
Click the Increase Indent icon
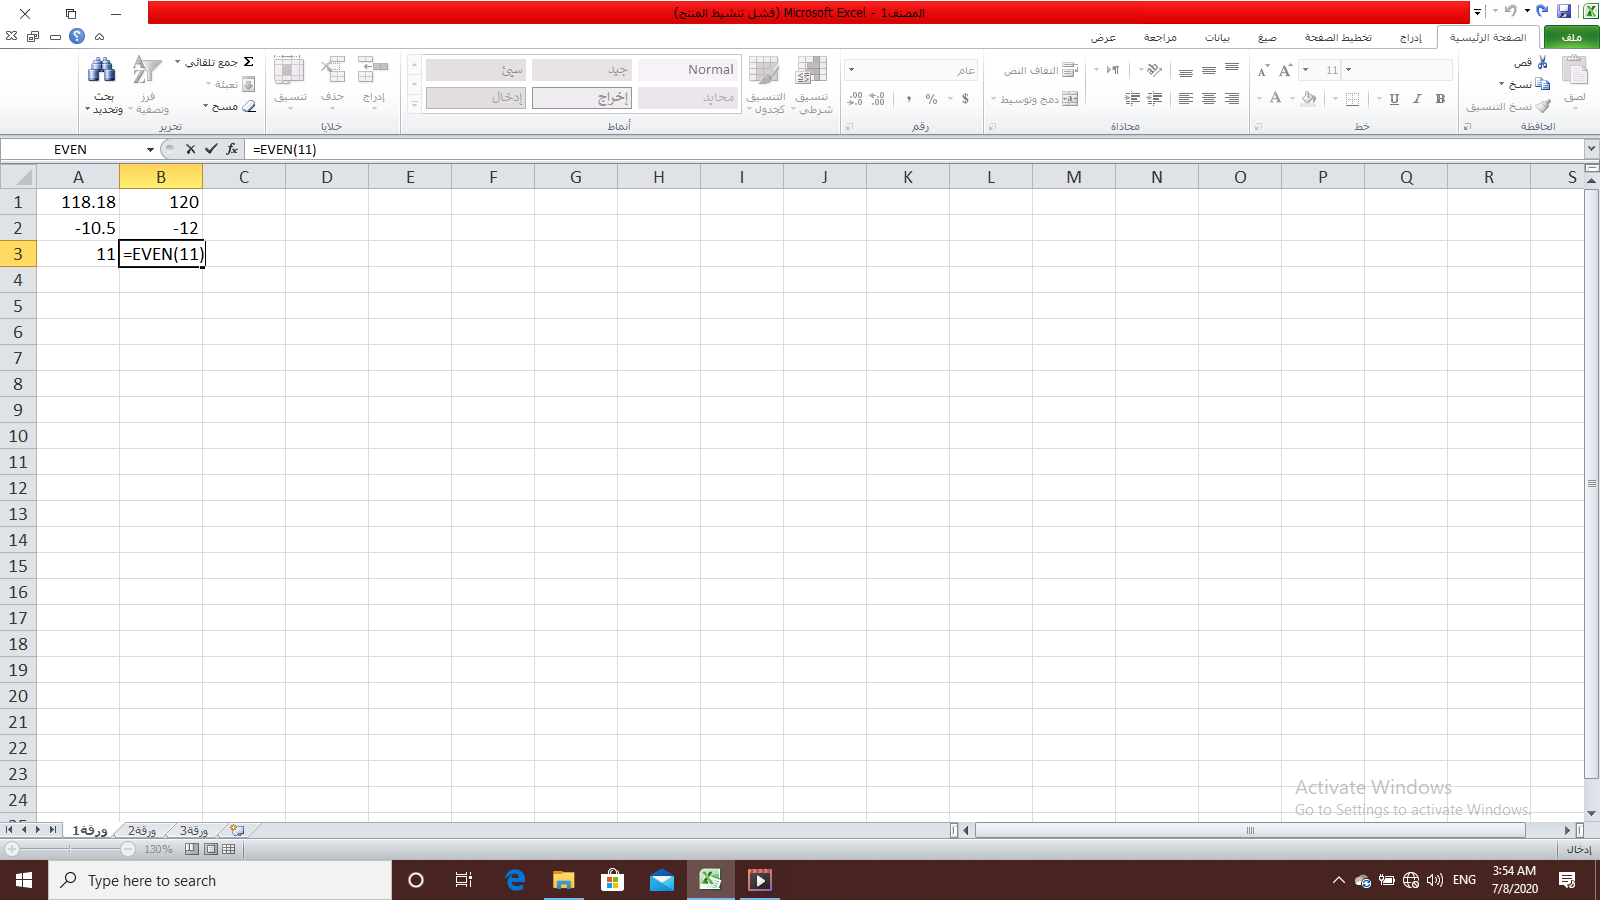1132,99
